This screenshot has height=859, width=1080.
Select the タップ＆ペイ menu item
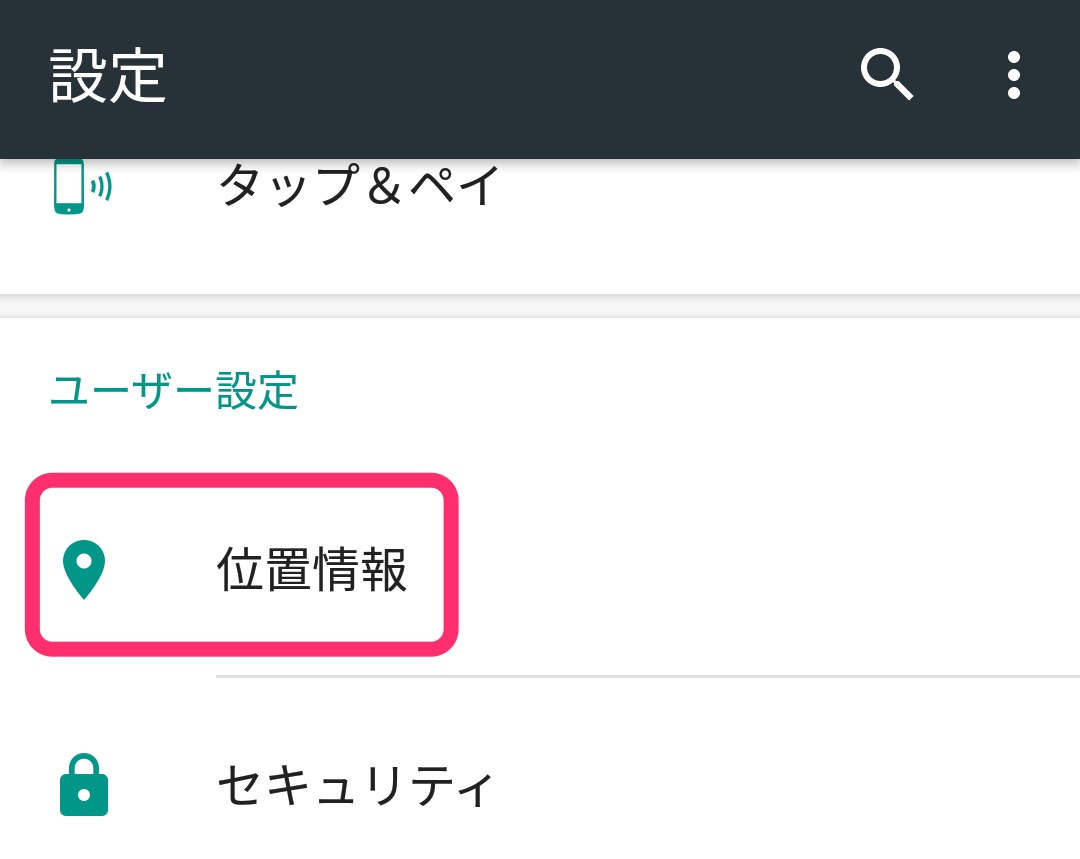tap(358, 186)
